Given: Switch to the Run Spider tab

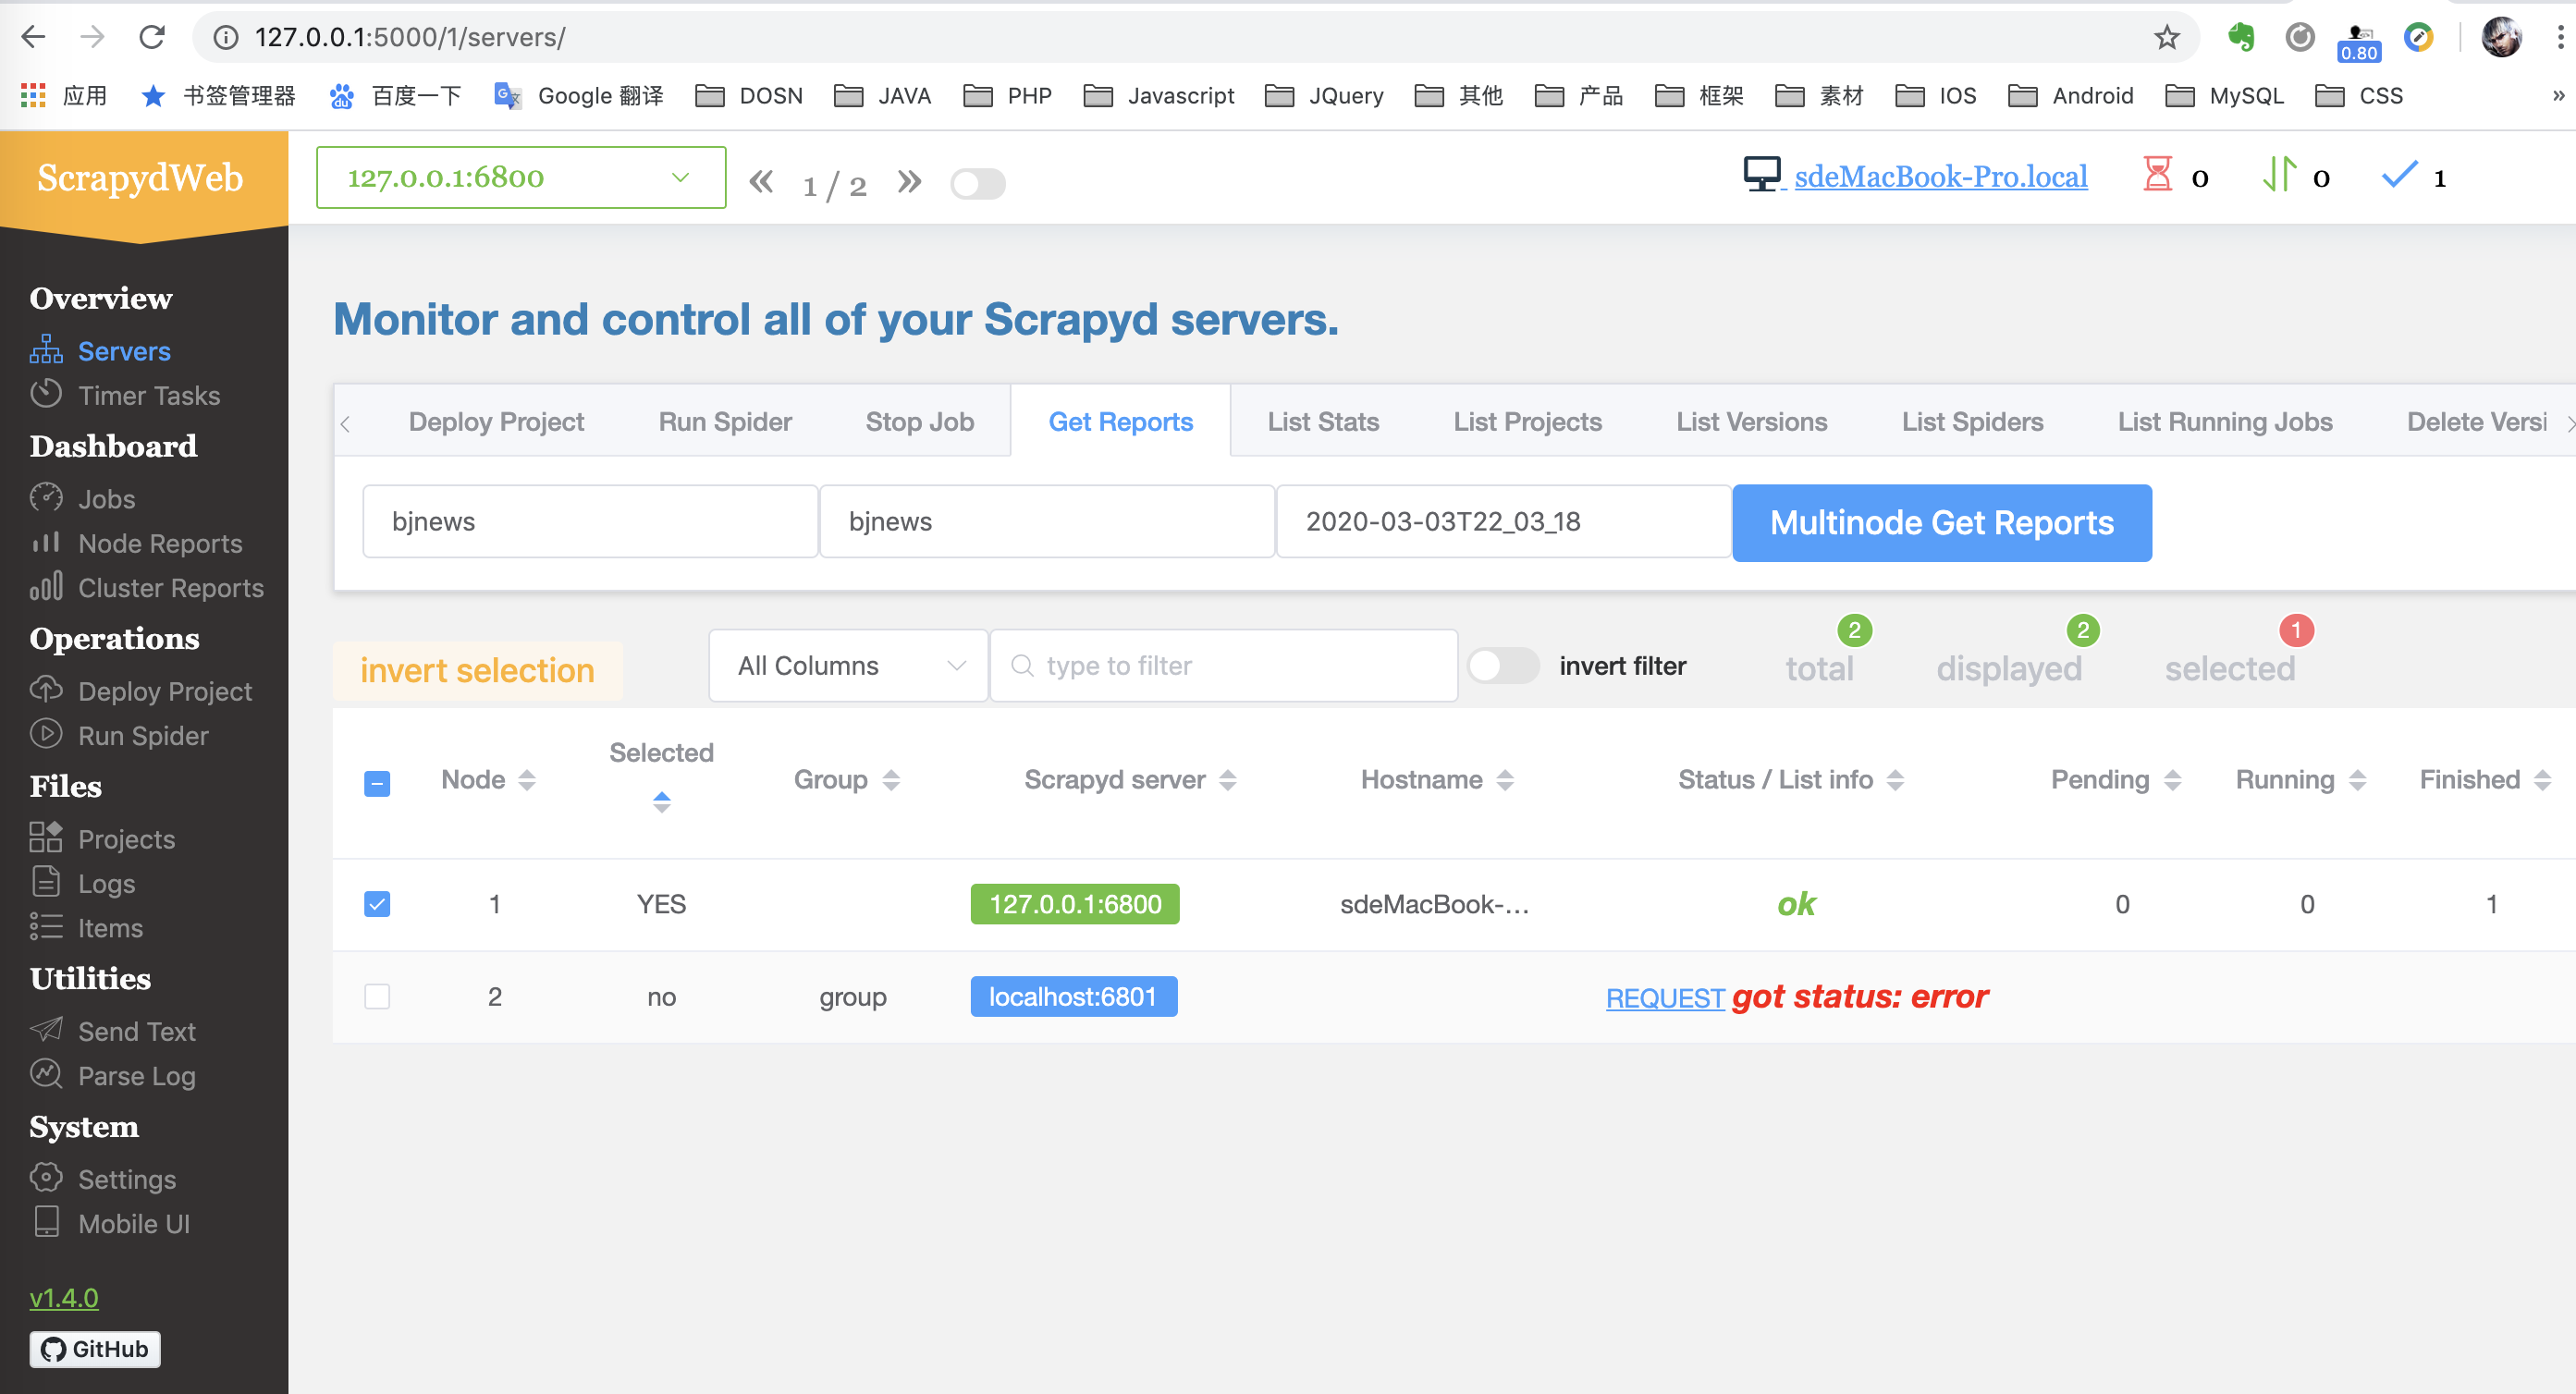Looking at the screenshot, I should 725,422.
